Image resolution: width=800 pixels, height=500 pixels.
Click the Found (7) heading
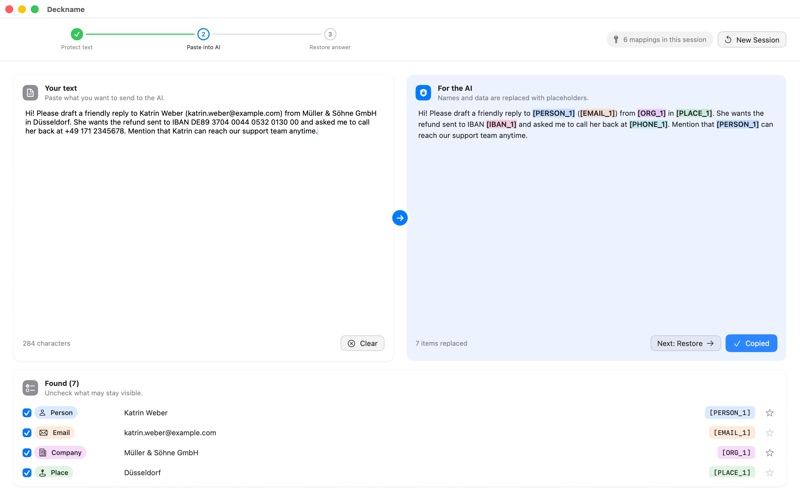click(62, 383)
